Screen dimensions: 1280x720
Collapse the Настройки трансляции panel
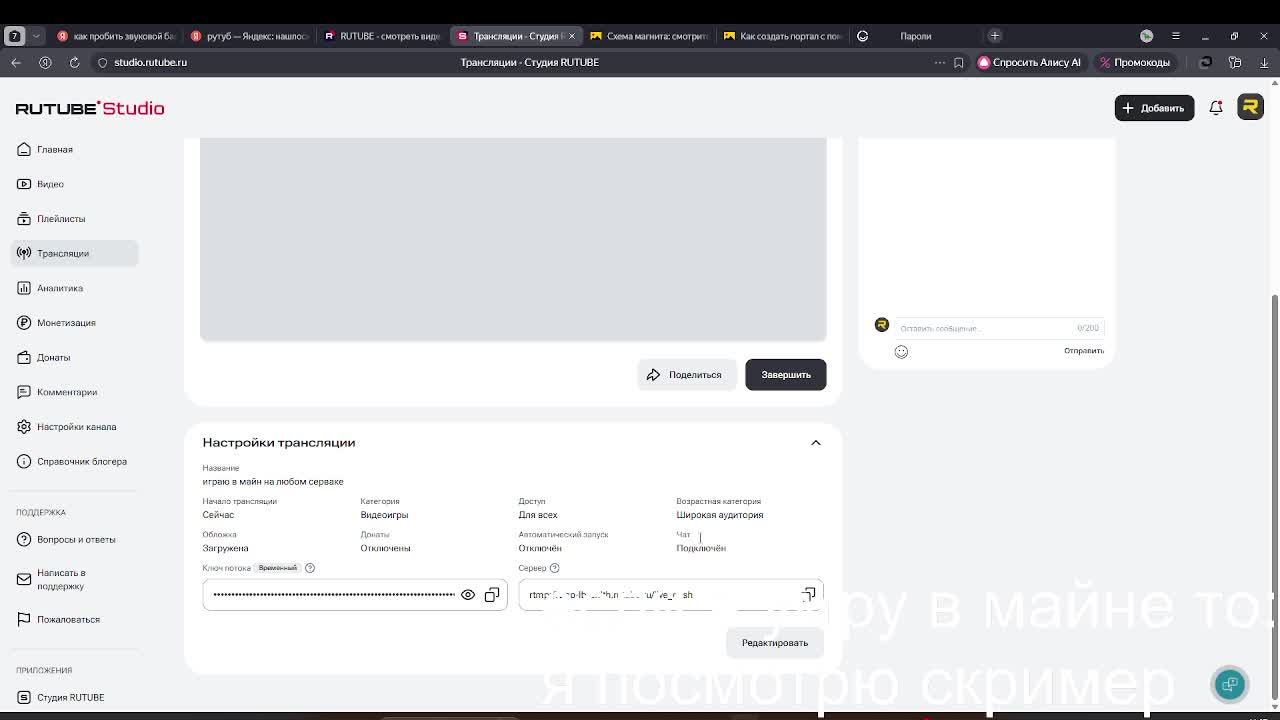click(x=816, y=443)
